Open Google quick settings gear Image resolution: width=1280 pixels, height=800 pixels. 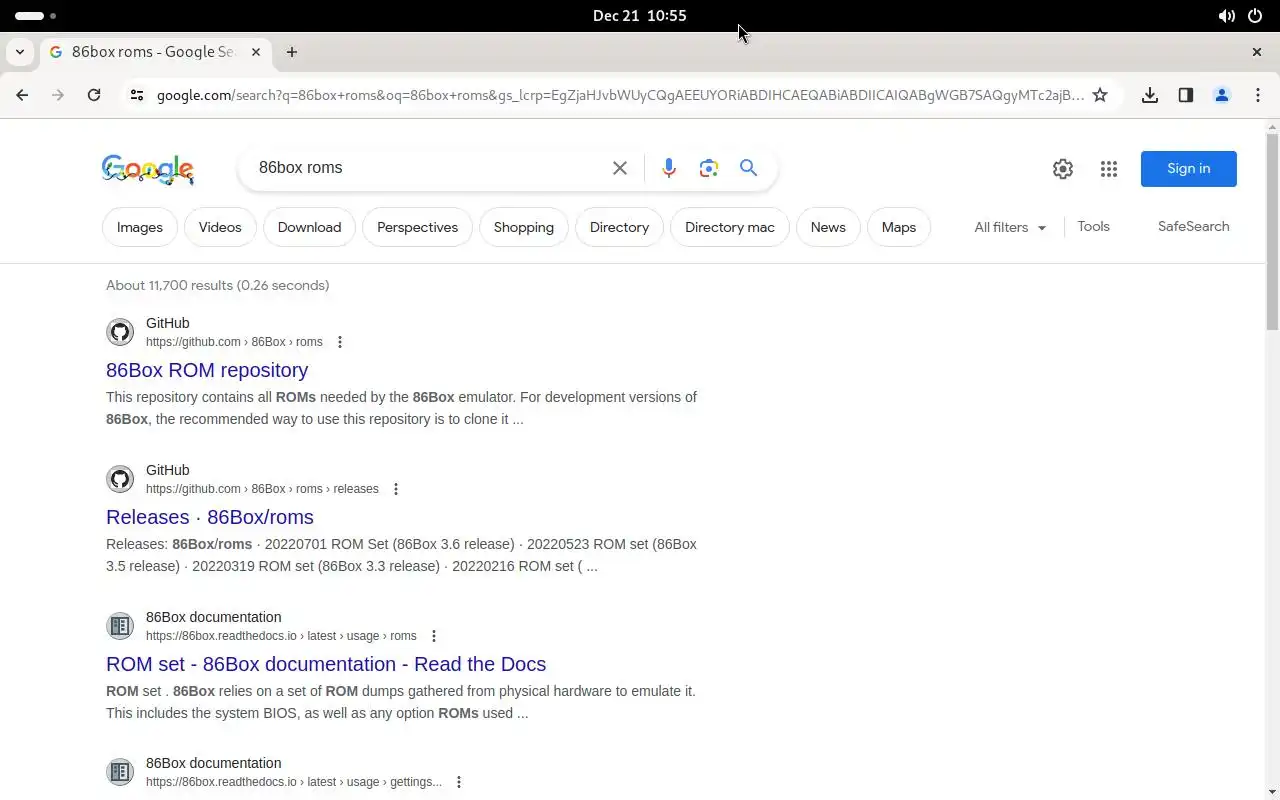click(x=1063, y=169)
